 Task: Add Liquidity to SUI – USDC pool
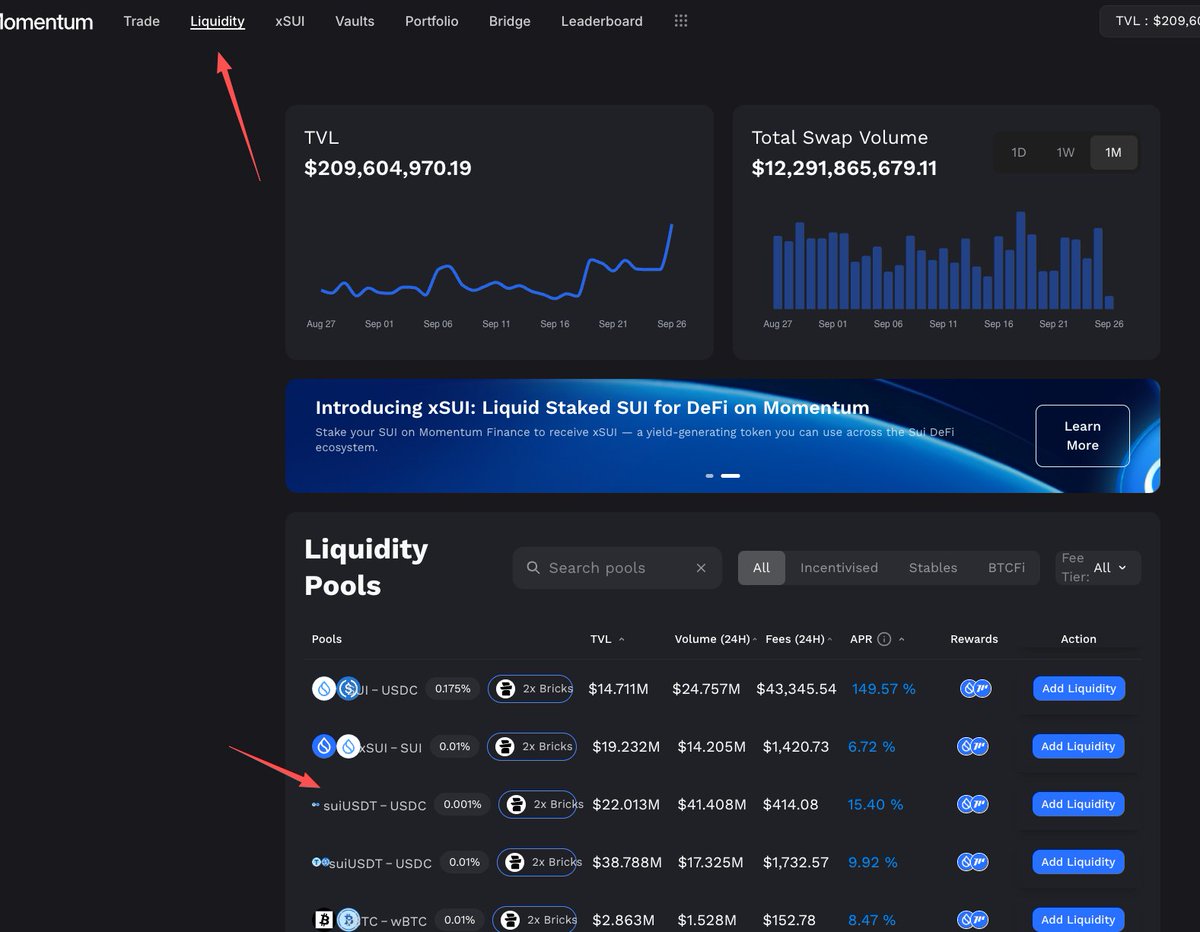pos(1079,689)
